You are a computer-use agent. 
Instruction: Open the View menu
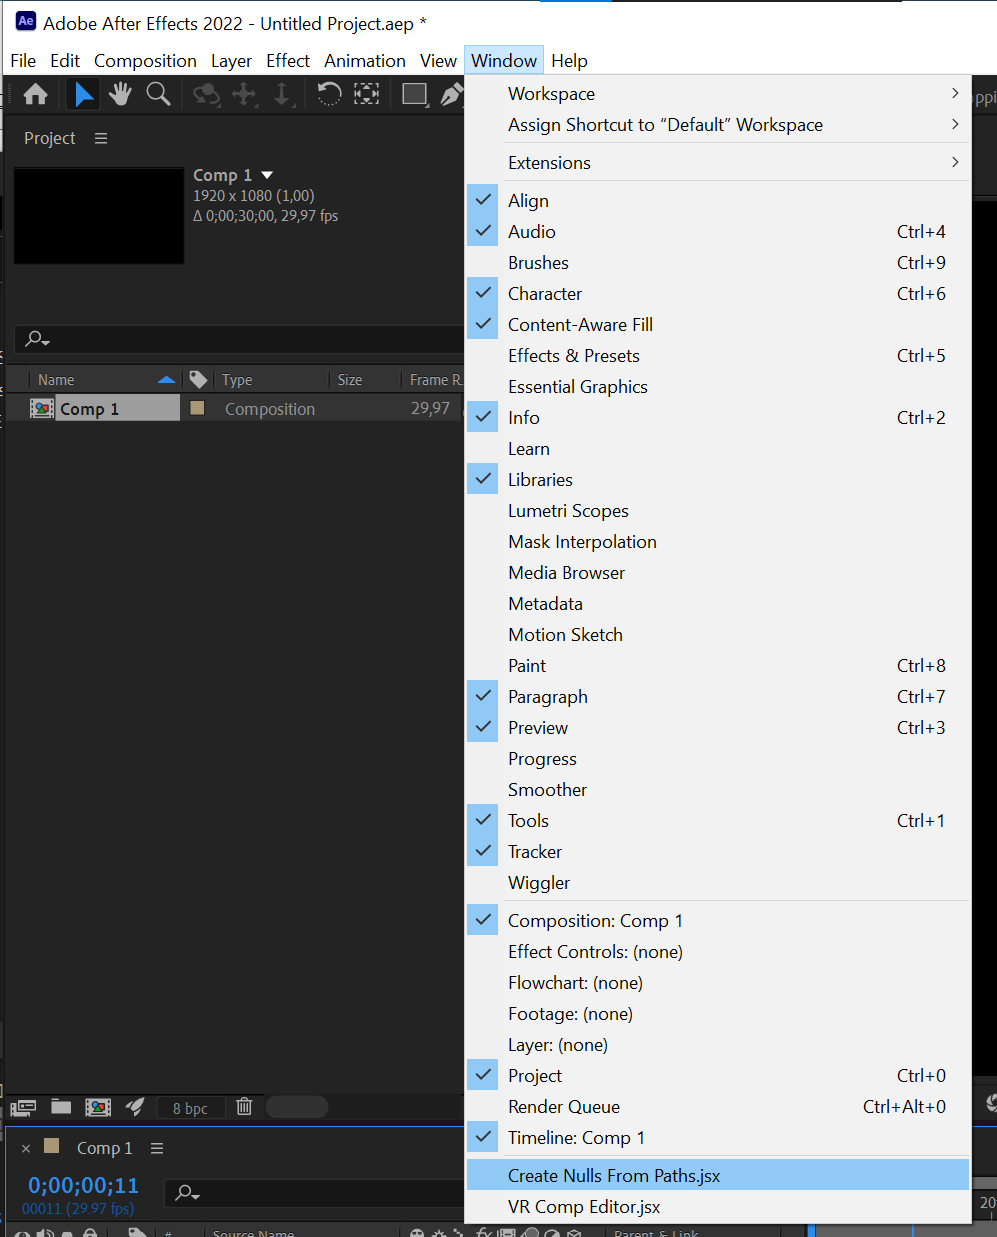pyautogui.click(x=438, y=60)
